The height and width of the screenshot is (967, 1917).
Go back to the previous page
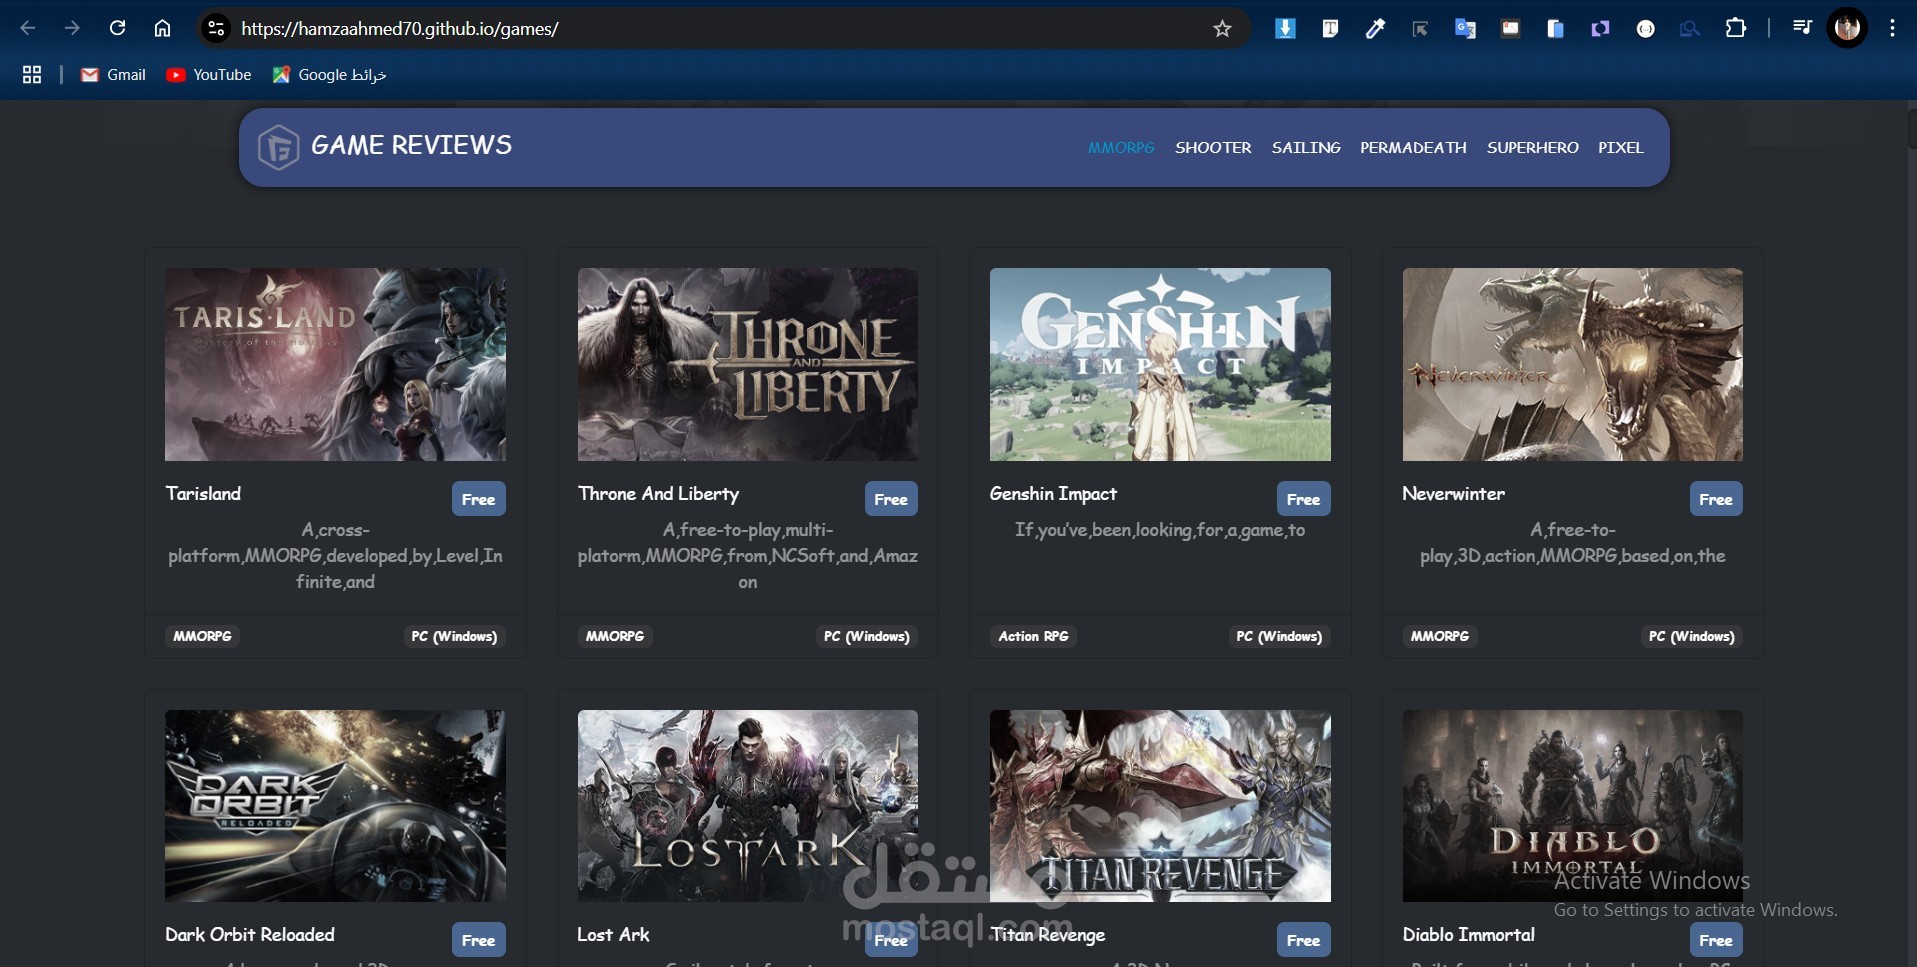pyautogui.click(x=28, y=28)
